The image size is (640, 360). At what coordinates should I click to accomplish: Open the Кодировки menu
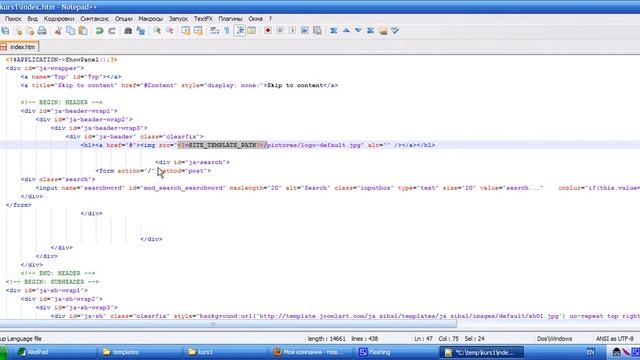59,19
